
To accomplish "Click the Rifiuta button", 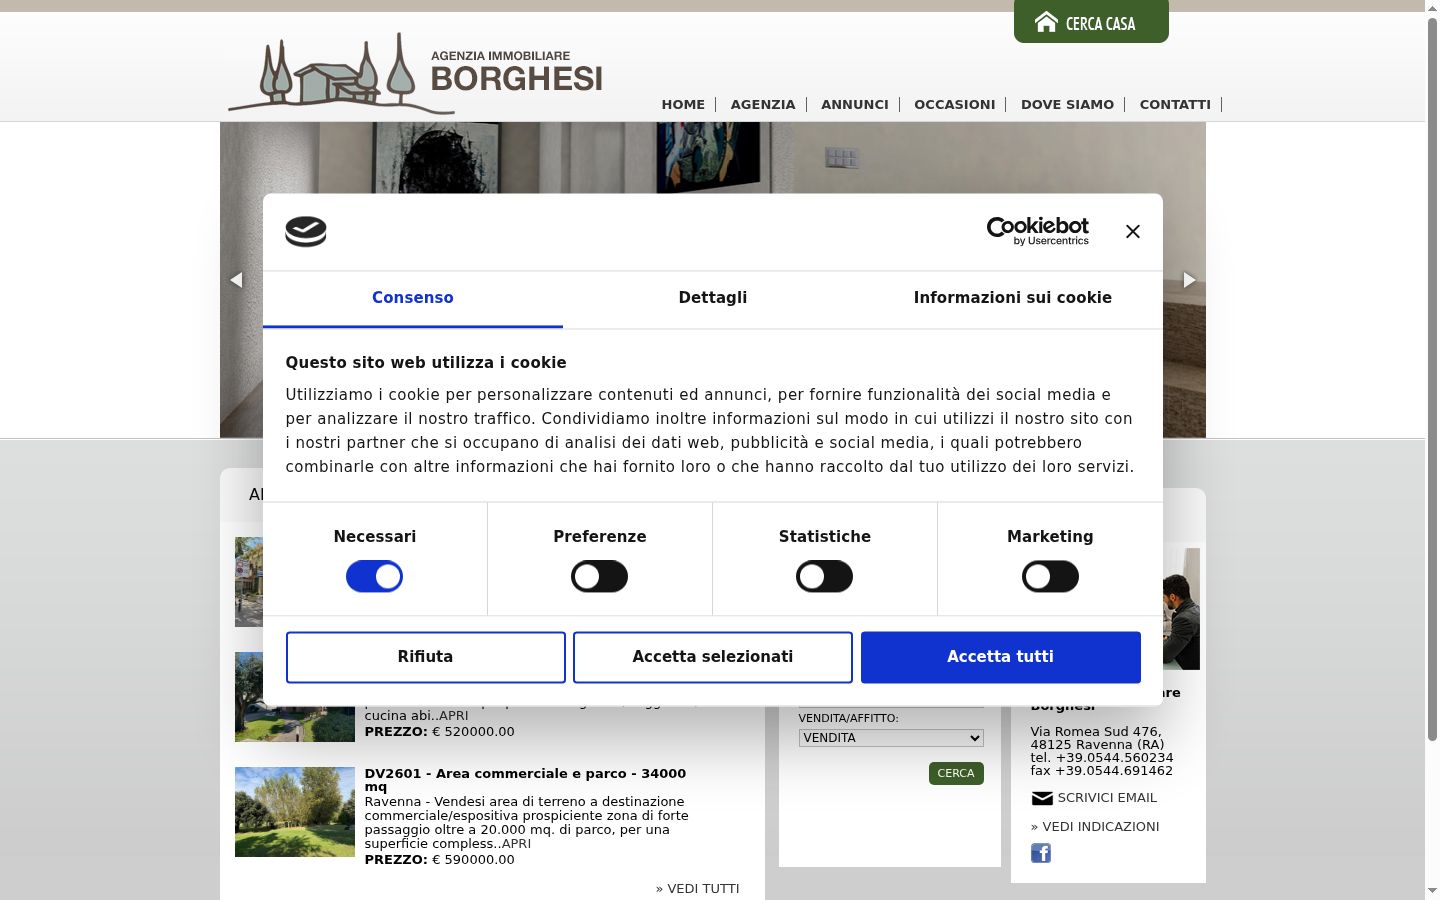I will 426,657.
